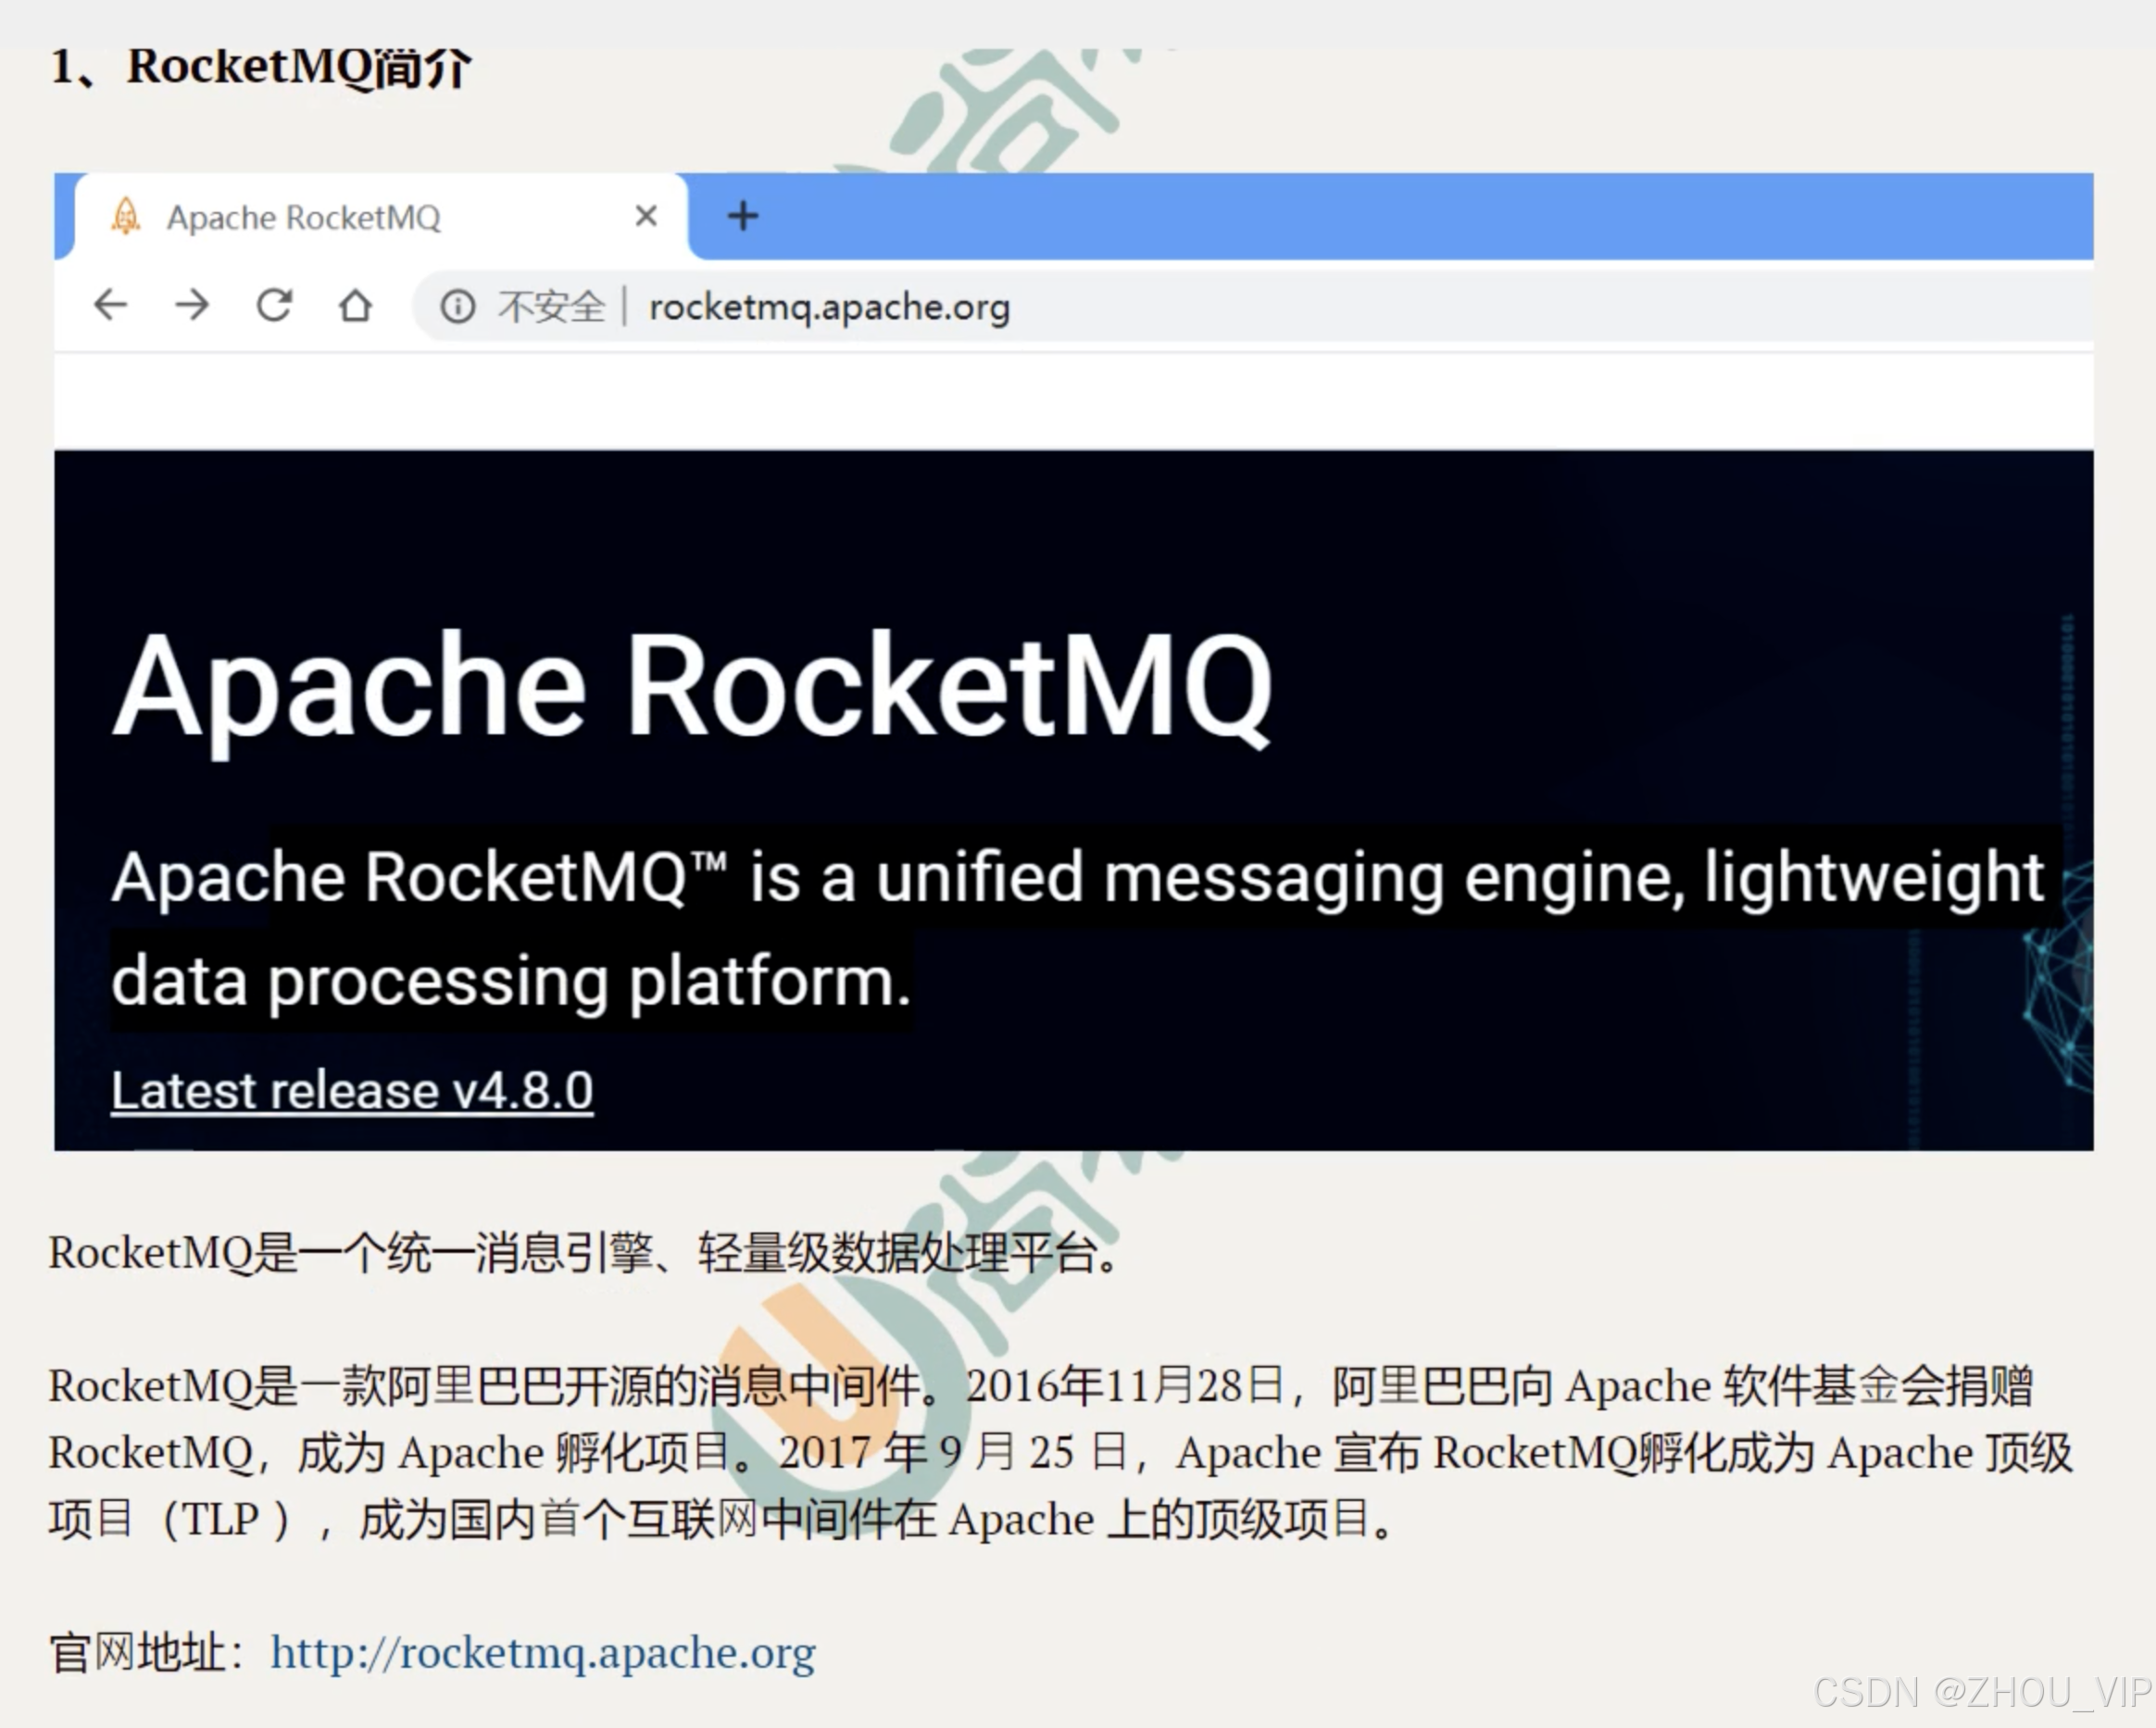Click the heading 1、RocketMQ简介
2156x1728 pixels.
click(x=260, y=68)
